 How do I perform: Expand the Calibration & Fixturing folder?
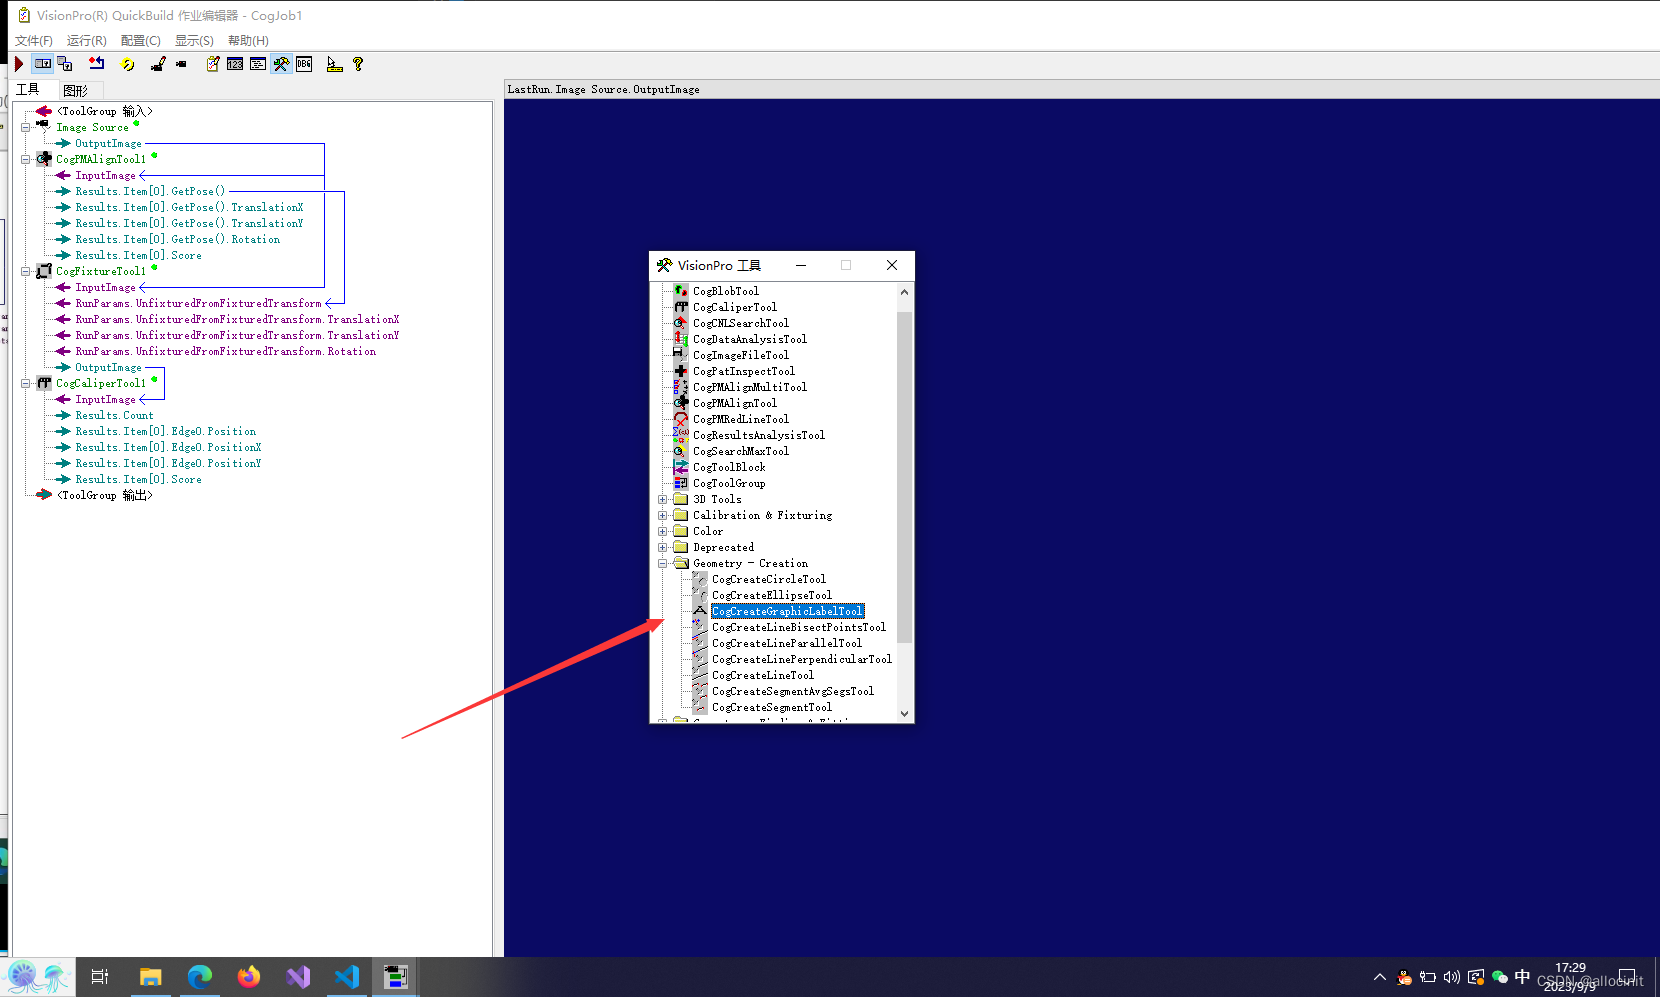[663, 515]
